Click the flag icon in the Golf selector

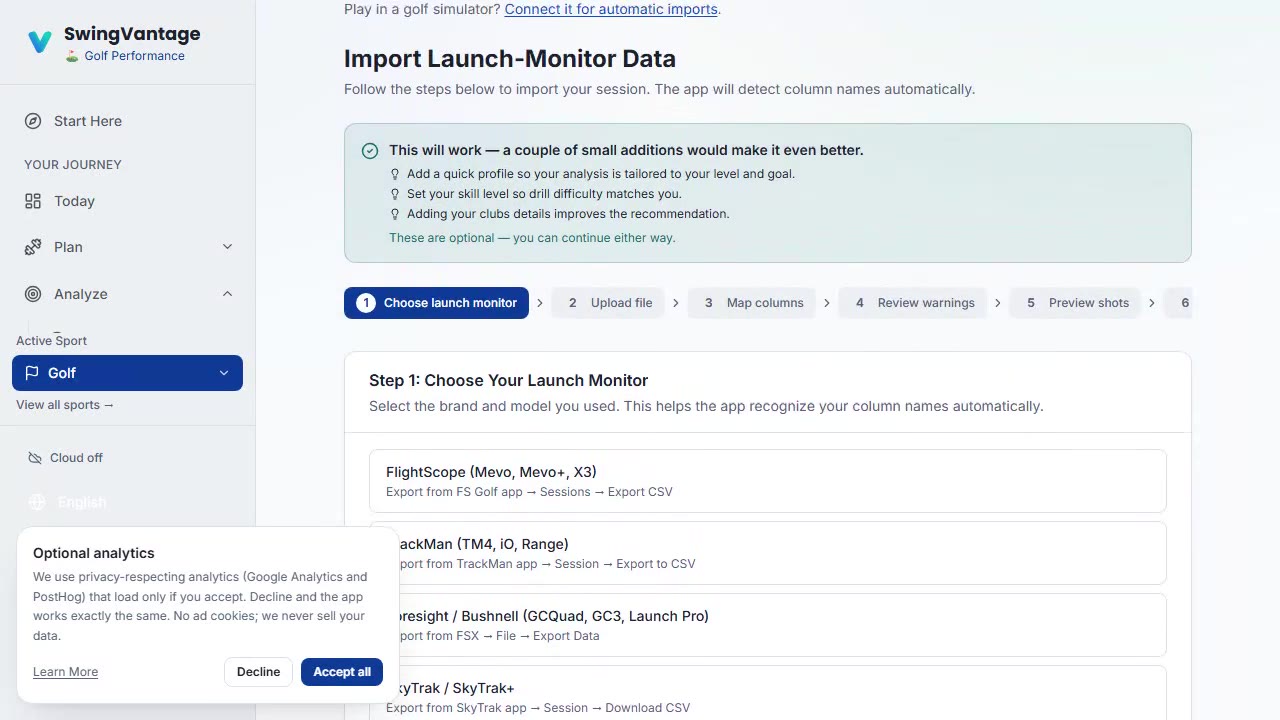click(32, 373)
